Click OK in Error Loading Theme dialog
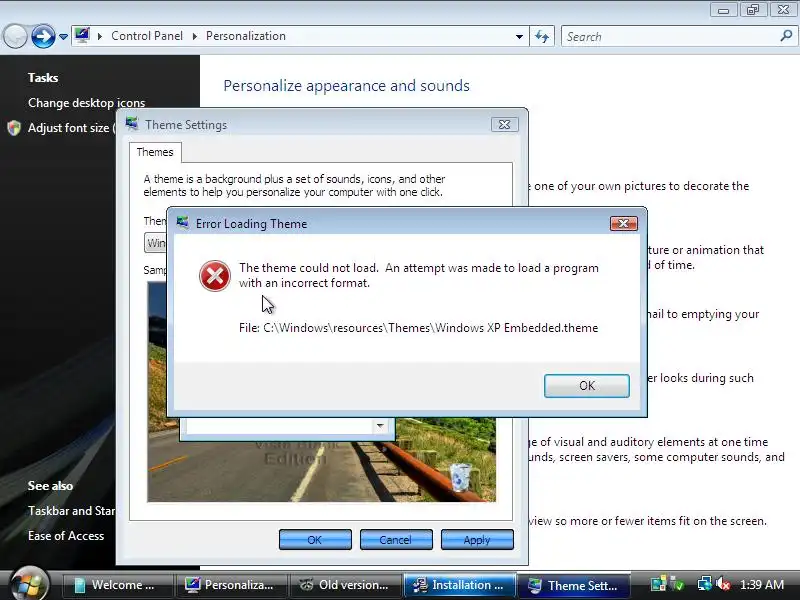Image resolution: width=800 pixels, height=600 pixels. point(587,386)
